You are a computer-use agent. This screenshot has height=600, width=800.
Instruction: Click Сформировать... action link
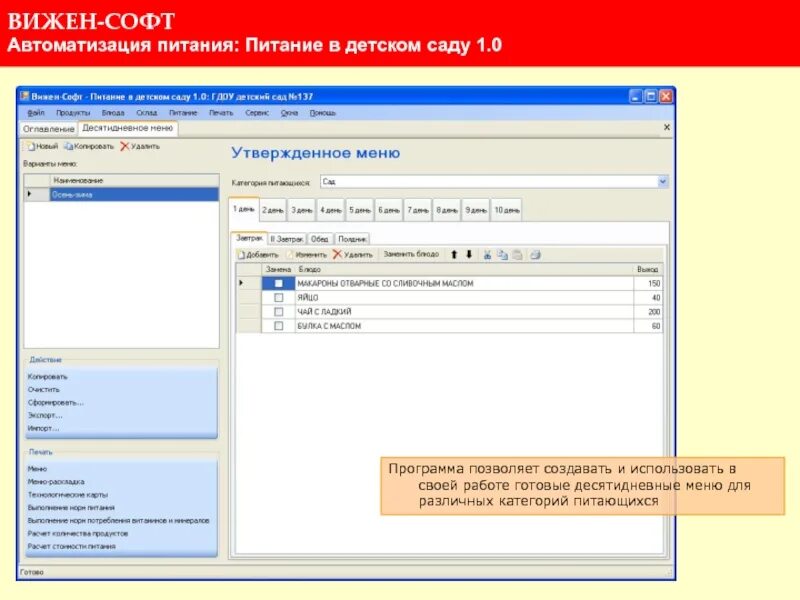point(56,403)
